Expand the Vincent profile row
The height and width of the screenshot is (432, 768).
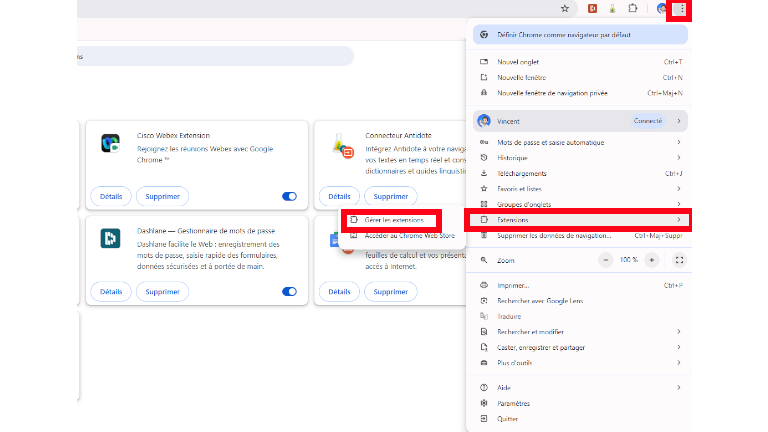point(580,121)
